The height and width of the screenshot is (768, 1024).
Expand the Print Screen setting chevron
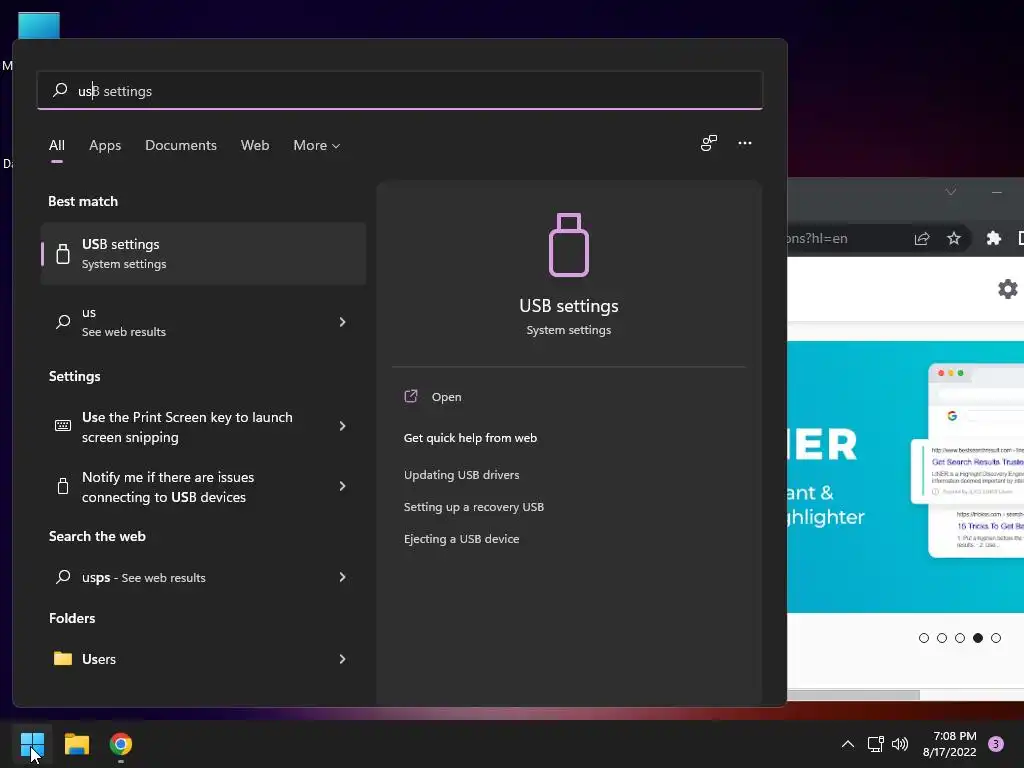pos(342,426)
